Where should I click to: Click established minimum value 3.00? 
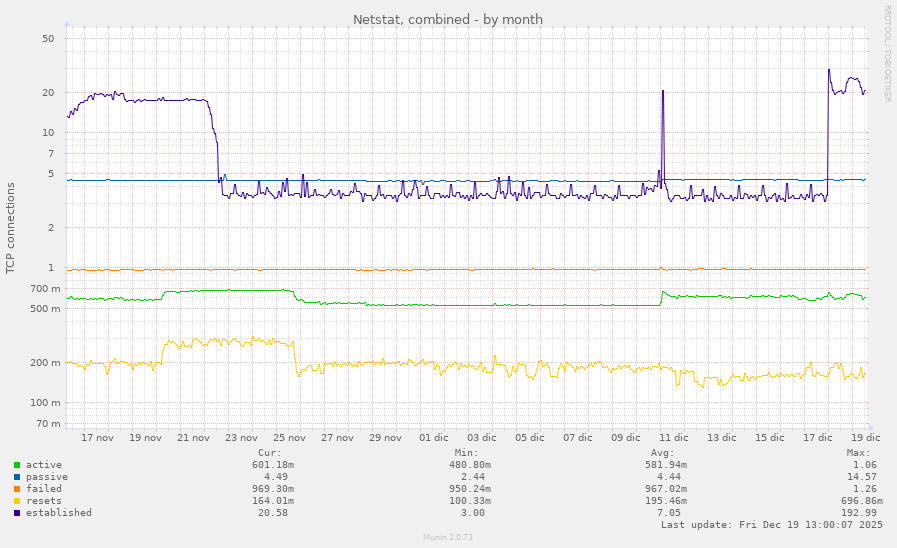click(x=472, y=513)
